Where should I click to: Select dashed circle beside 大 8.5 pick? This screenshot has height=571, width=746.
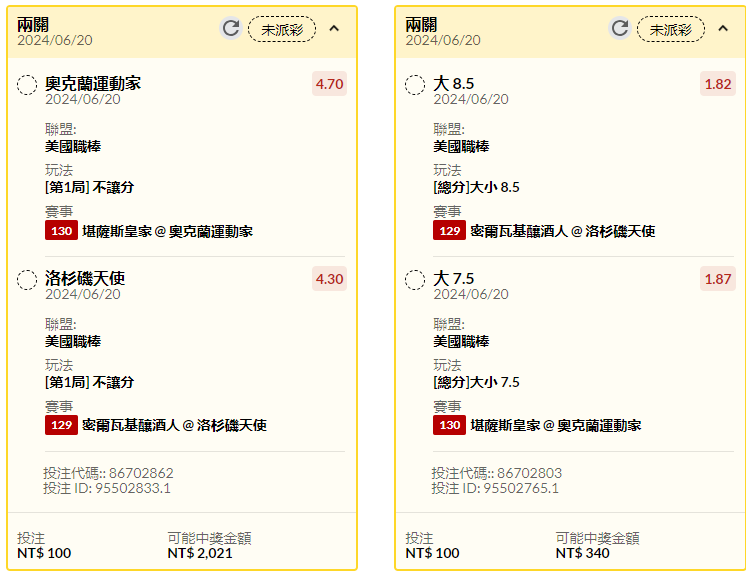pyautogui.click(x=415, y=85)
